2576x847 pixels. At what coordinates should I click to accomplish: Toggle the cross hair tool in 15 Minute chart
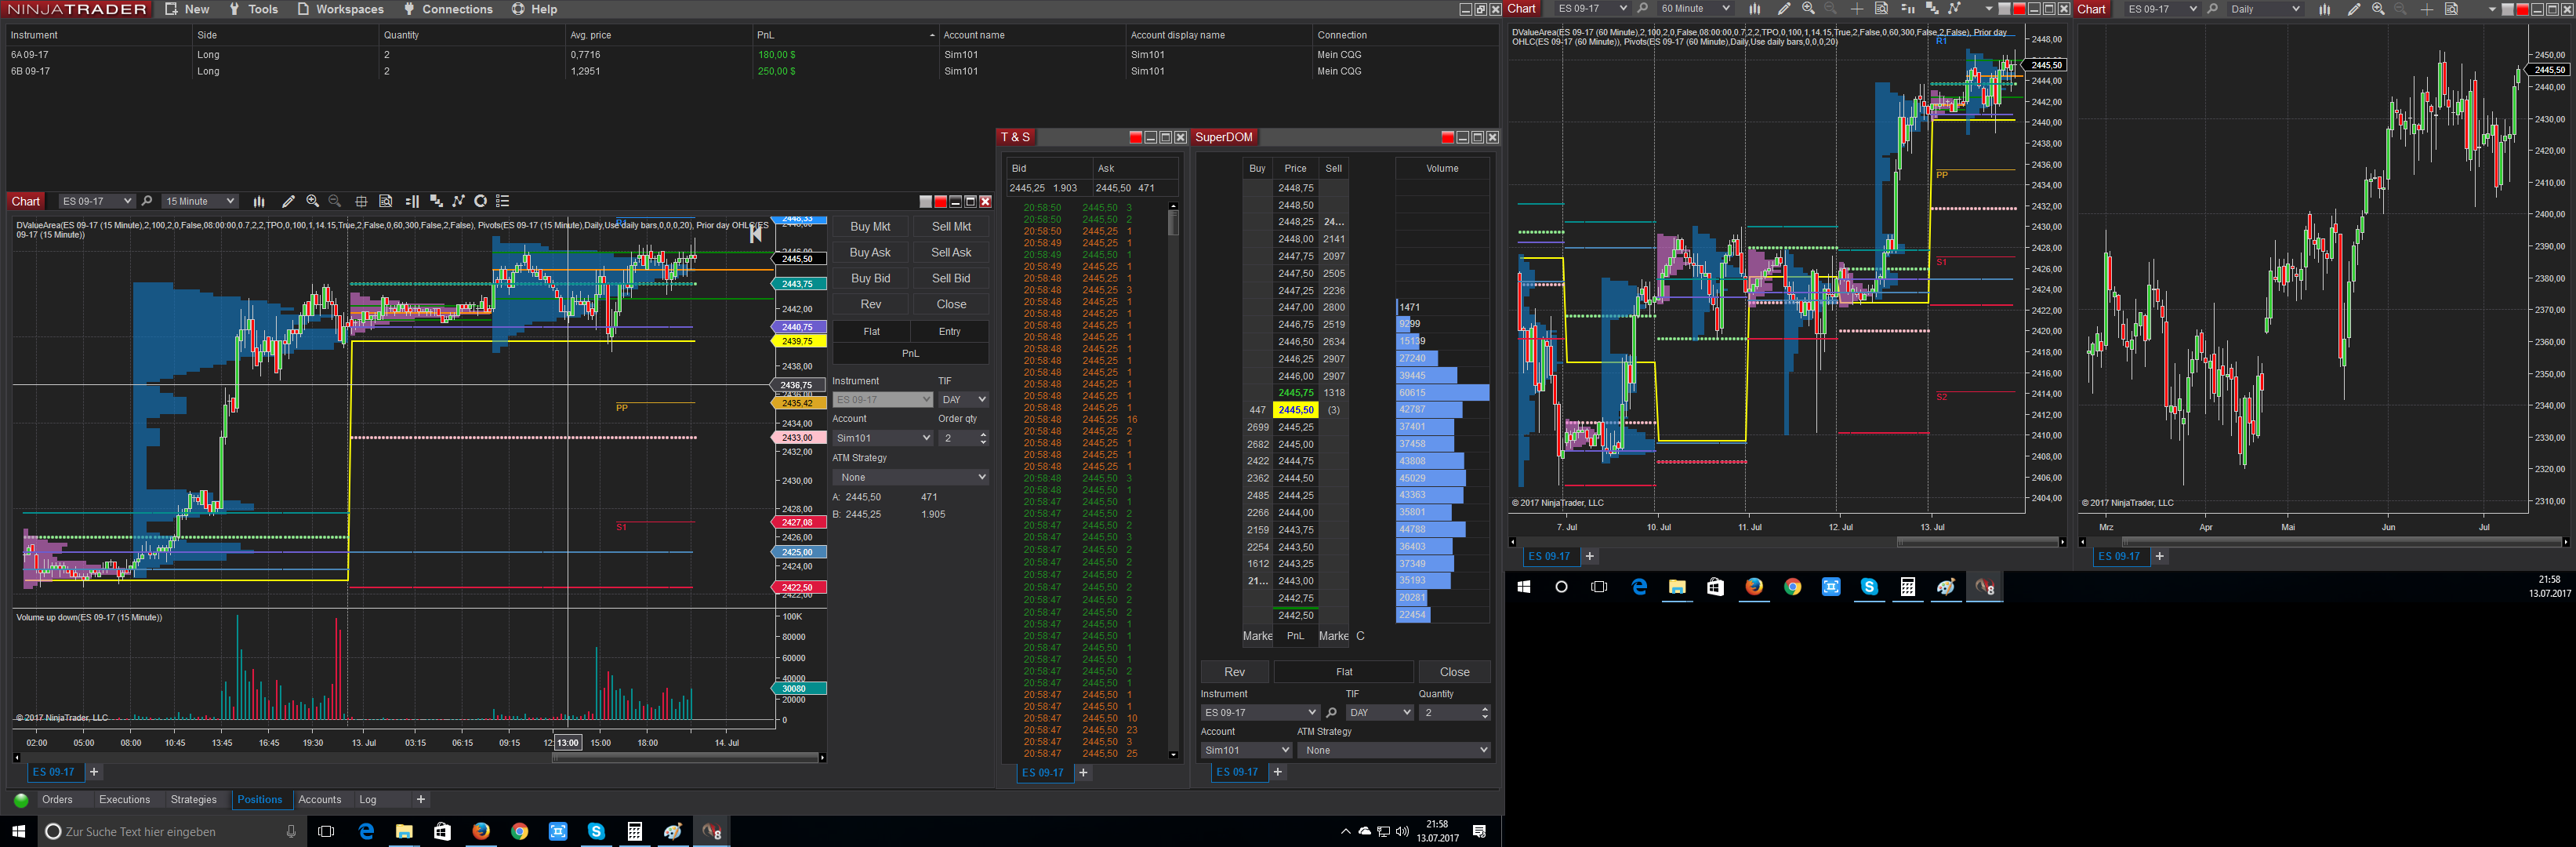361,201
